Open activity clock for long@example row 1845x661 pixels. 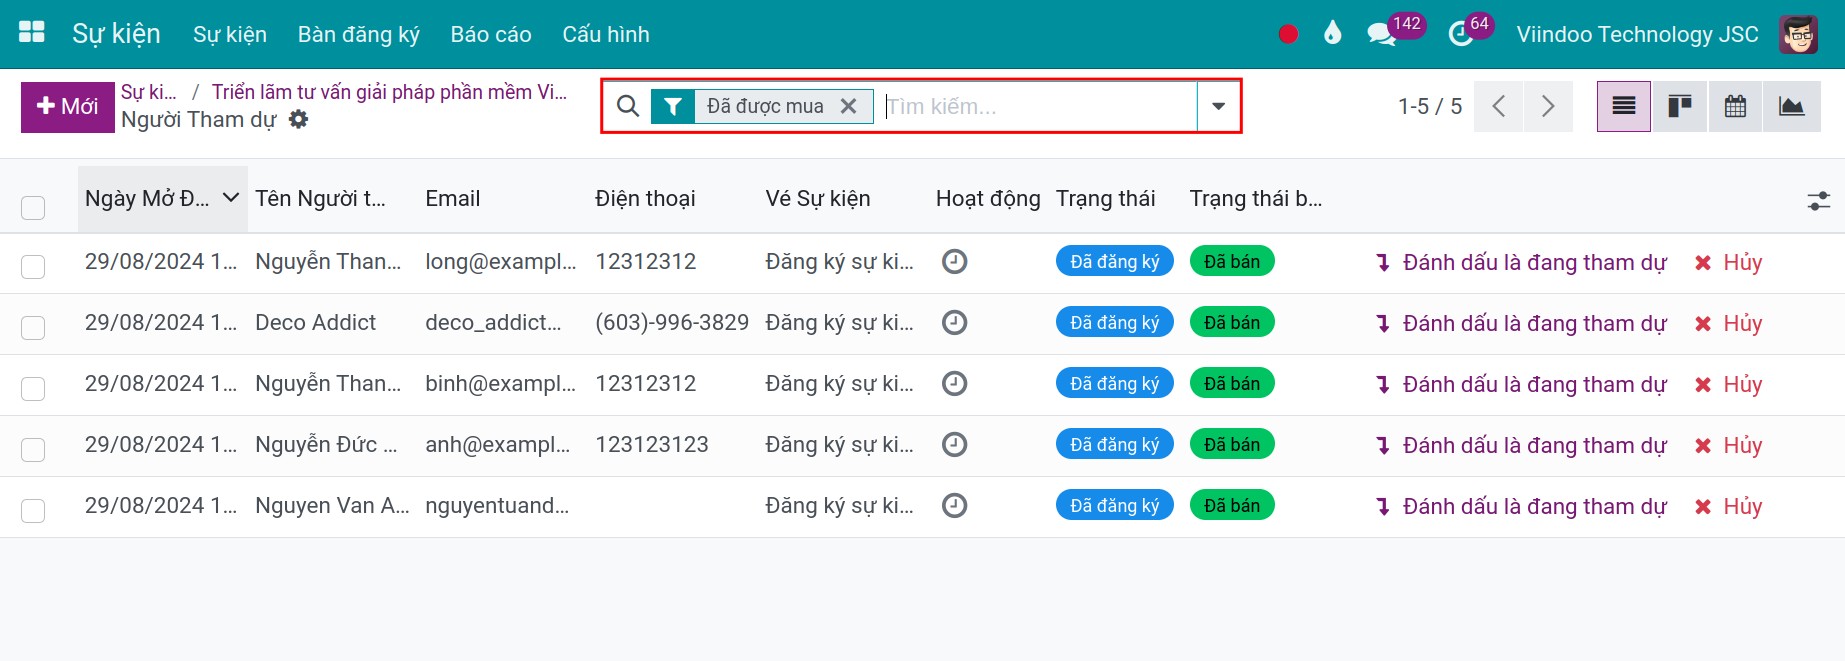coord(955,262)
